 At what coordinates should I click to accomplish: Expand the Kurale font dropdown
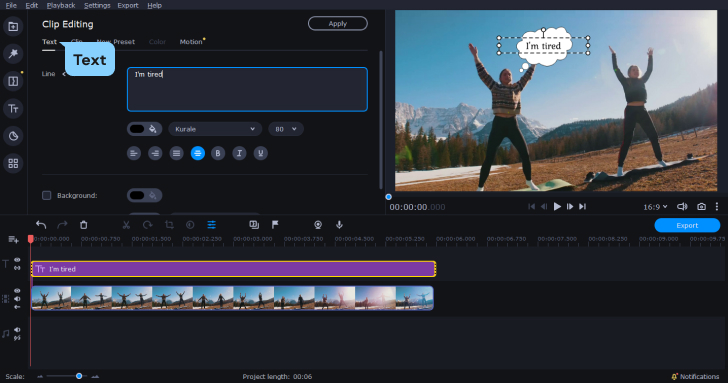tap(215, 129)
